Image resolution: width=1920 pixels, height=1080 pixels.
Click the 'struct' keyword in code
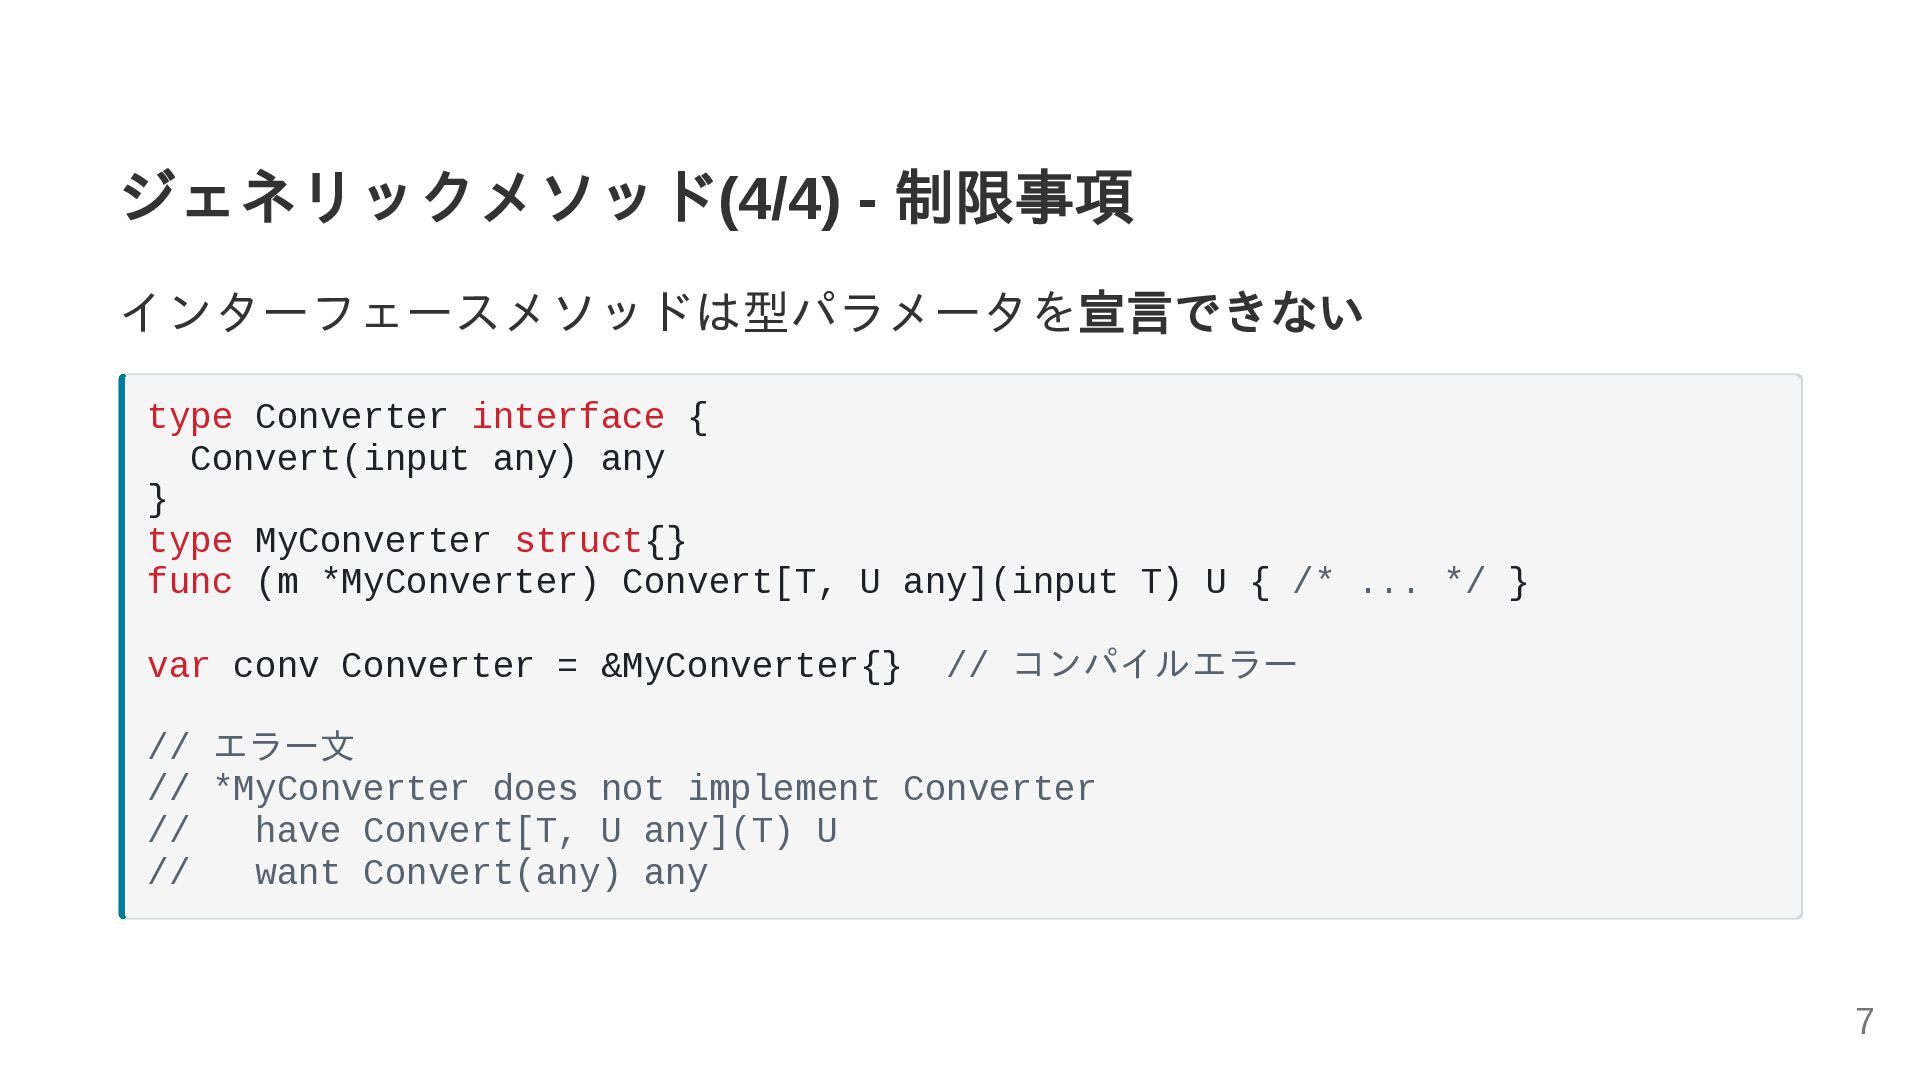click(x=578, y=541)
